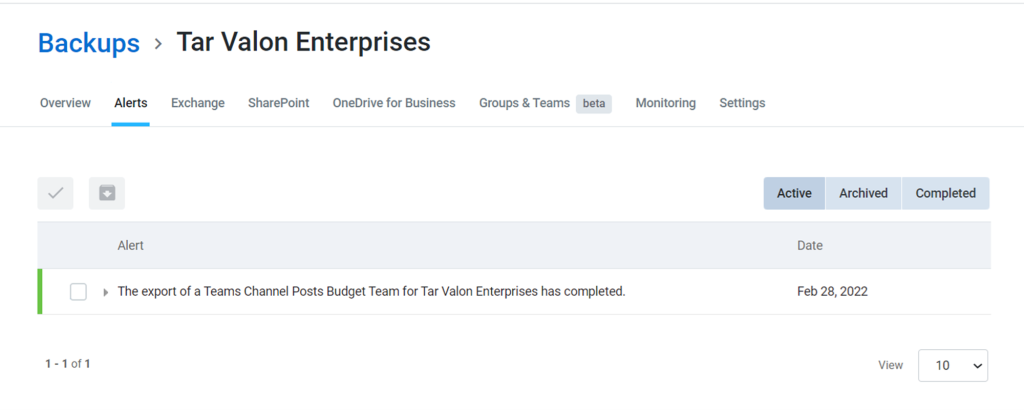Open the View rows-per-page dropdown
The image size is (1024, 410).
click(953, 366)
